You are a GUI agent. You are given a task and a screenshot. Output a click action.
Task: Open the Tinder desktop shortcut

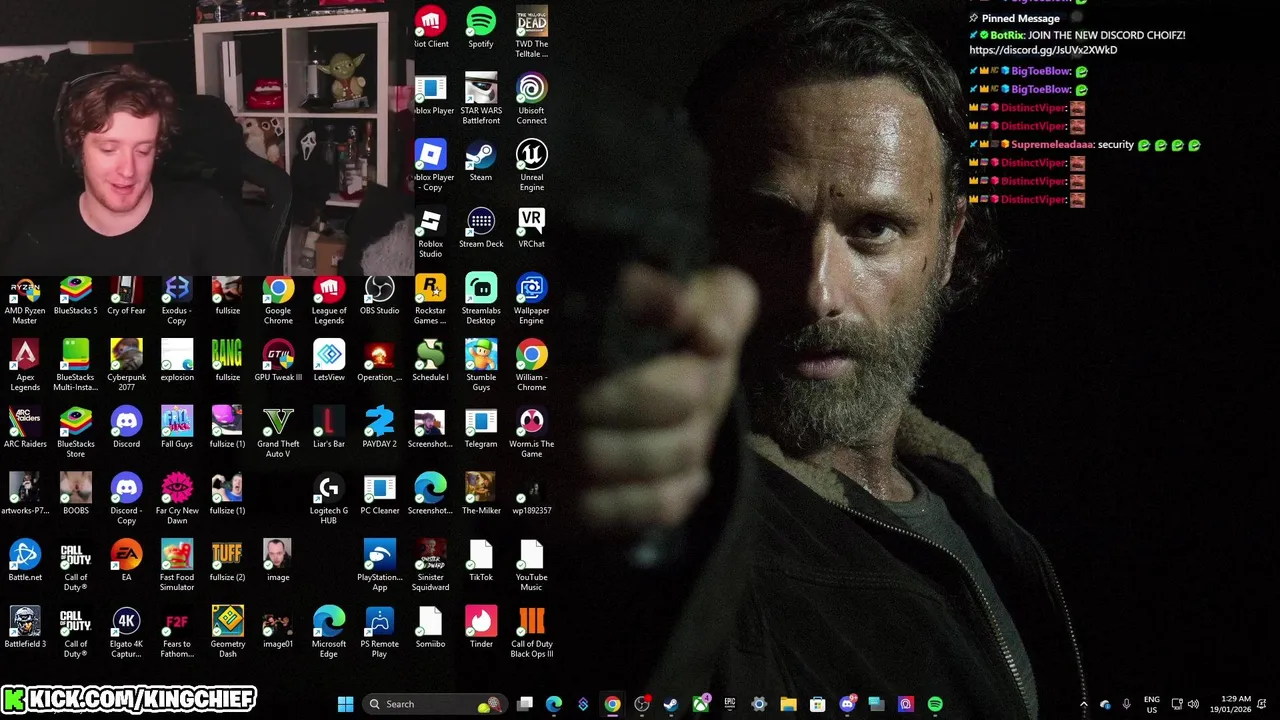(481, 627)
